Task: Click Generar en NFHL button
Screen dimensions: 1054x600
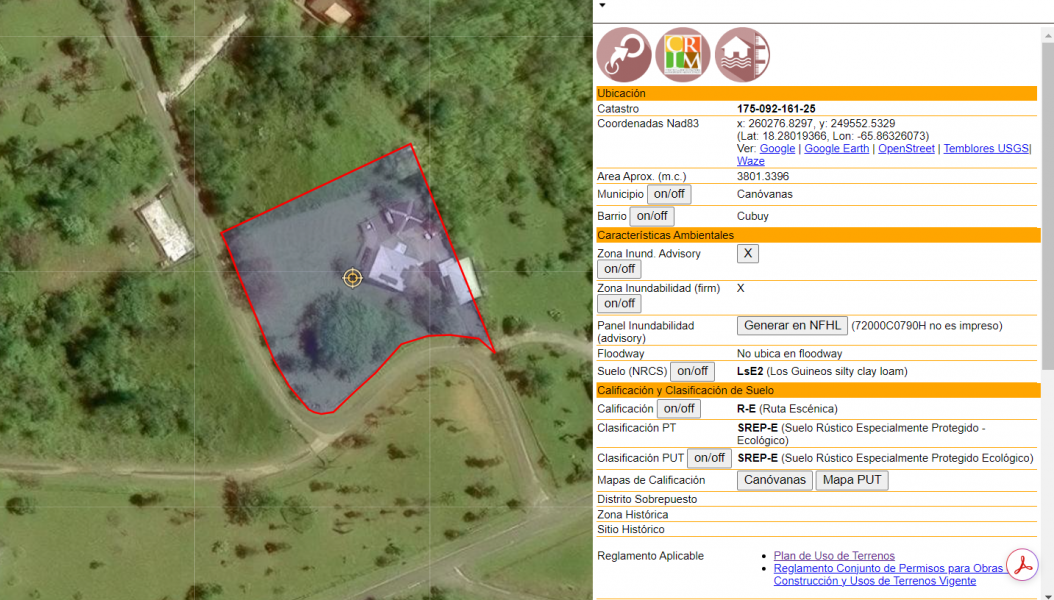Action: [793, 326]
